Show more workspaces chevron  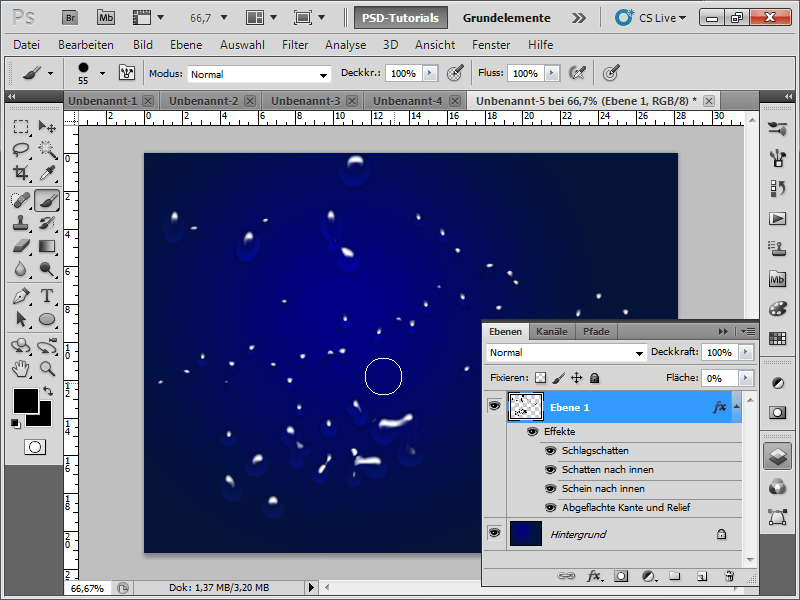point(579,18)
